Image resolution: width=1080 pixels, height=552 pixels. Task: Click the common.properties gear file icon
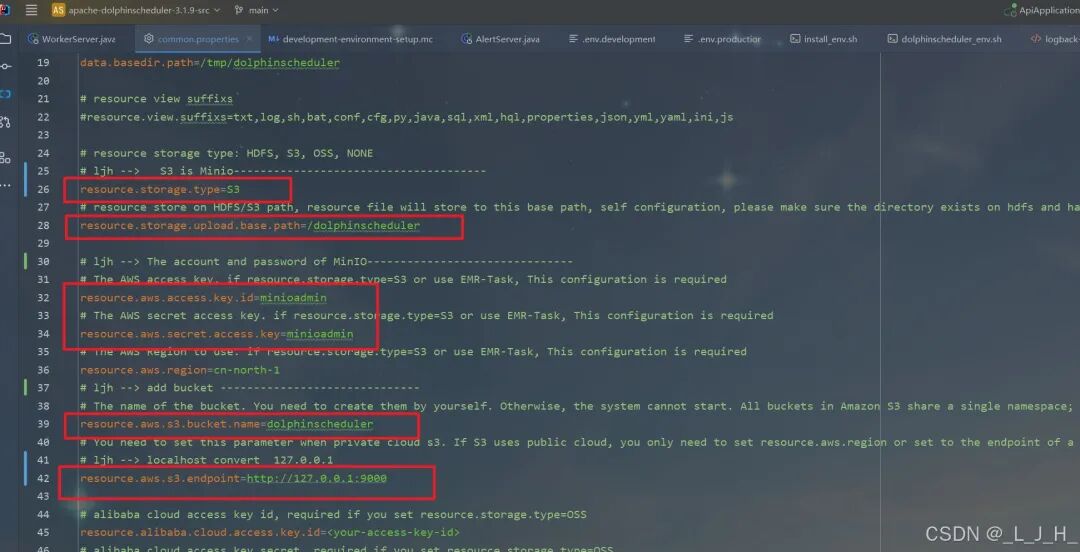point(149,39)
